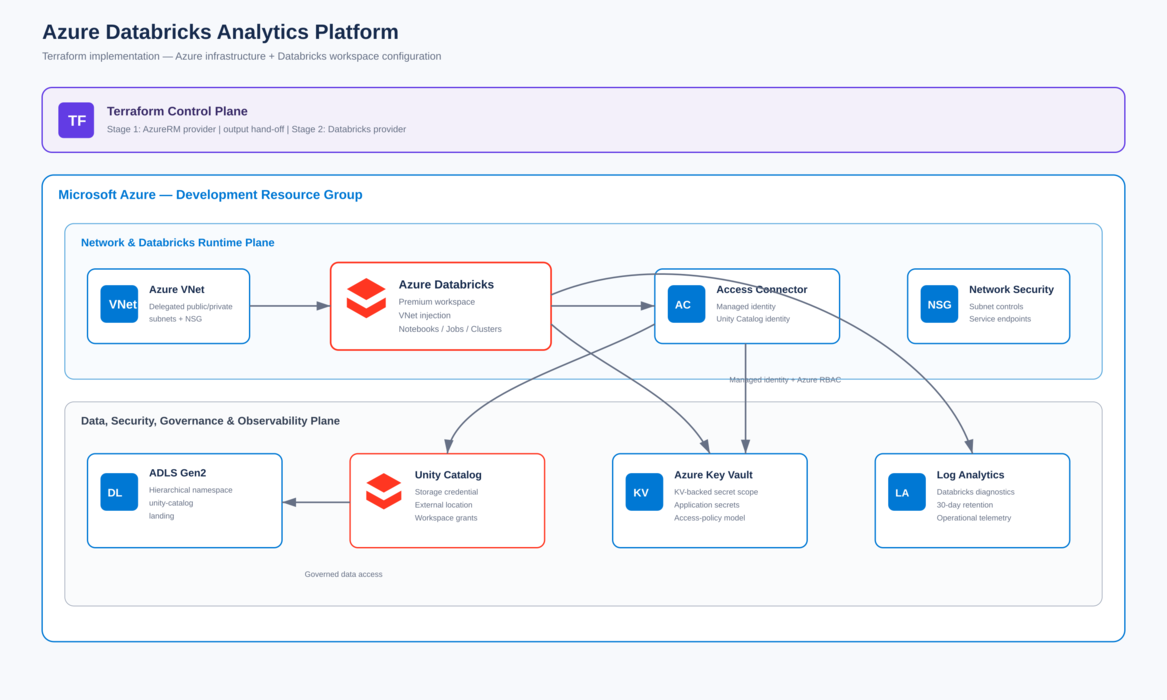Click the Notebooks / Jobs / Clusters line
The height and width of the screenshot is (700, 1167).
coord(450,329)
